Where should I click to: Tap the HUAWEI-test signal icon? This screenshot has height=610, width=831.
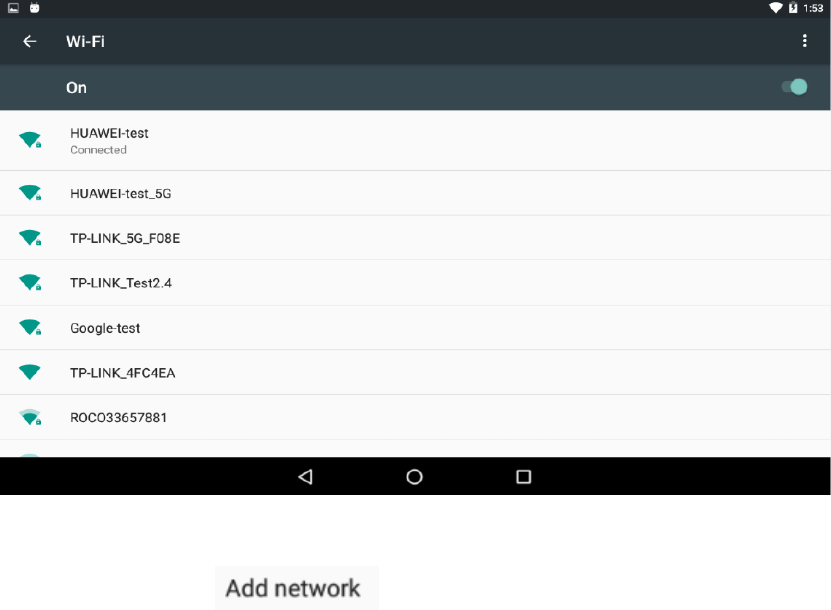pyautogui.click(x=30, y=140)
